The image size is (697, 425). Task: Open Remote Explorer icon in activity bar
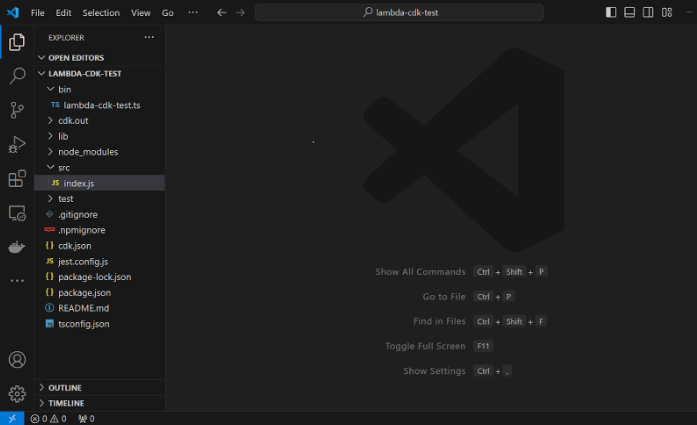[17, 213]
